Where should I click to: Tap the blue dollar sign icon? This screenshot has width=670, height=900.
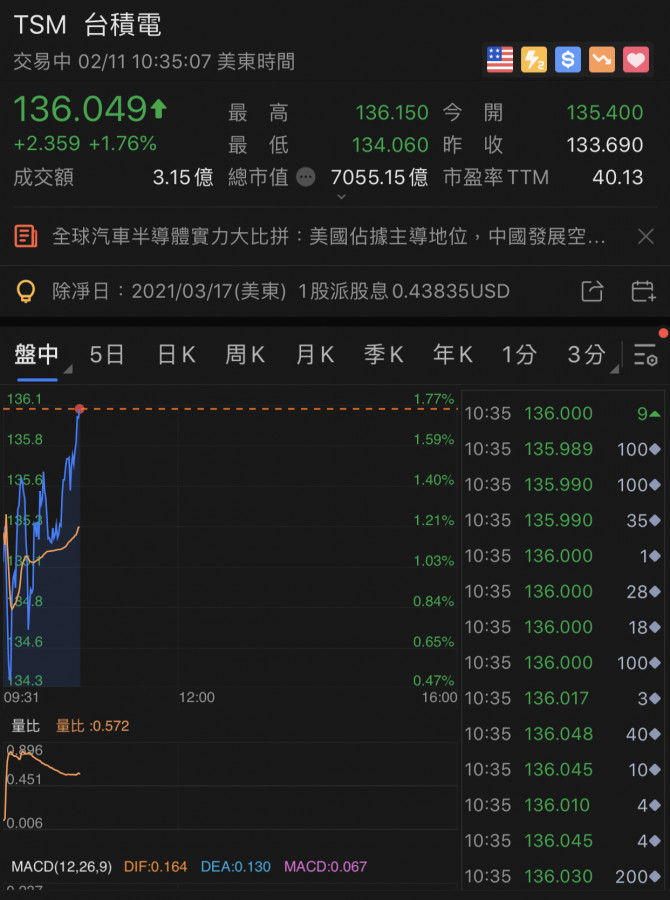point(568,60)
